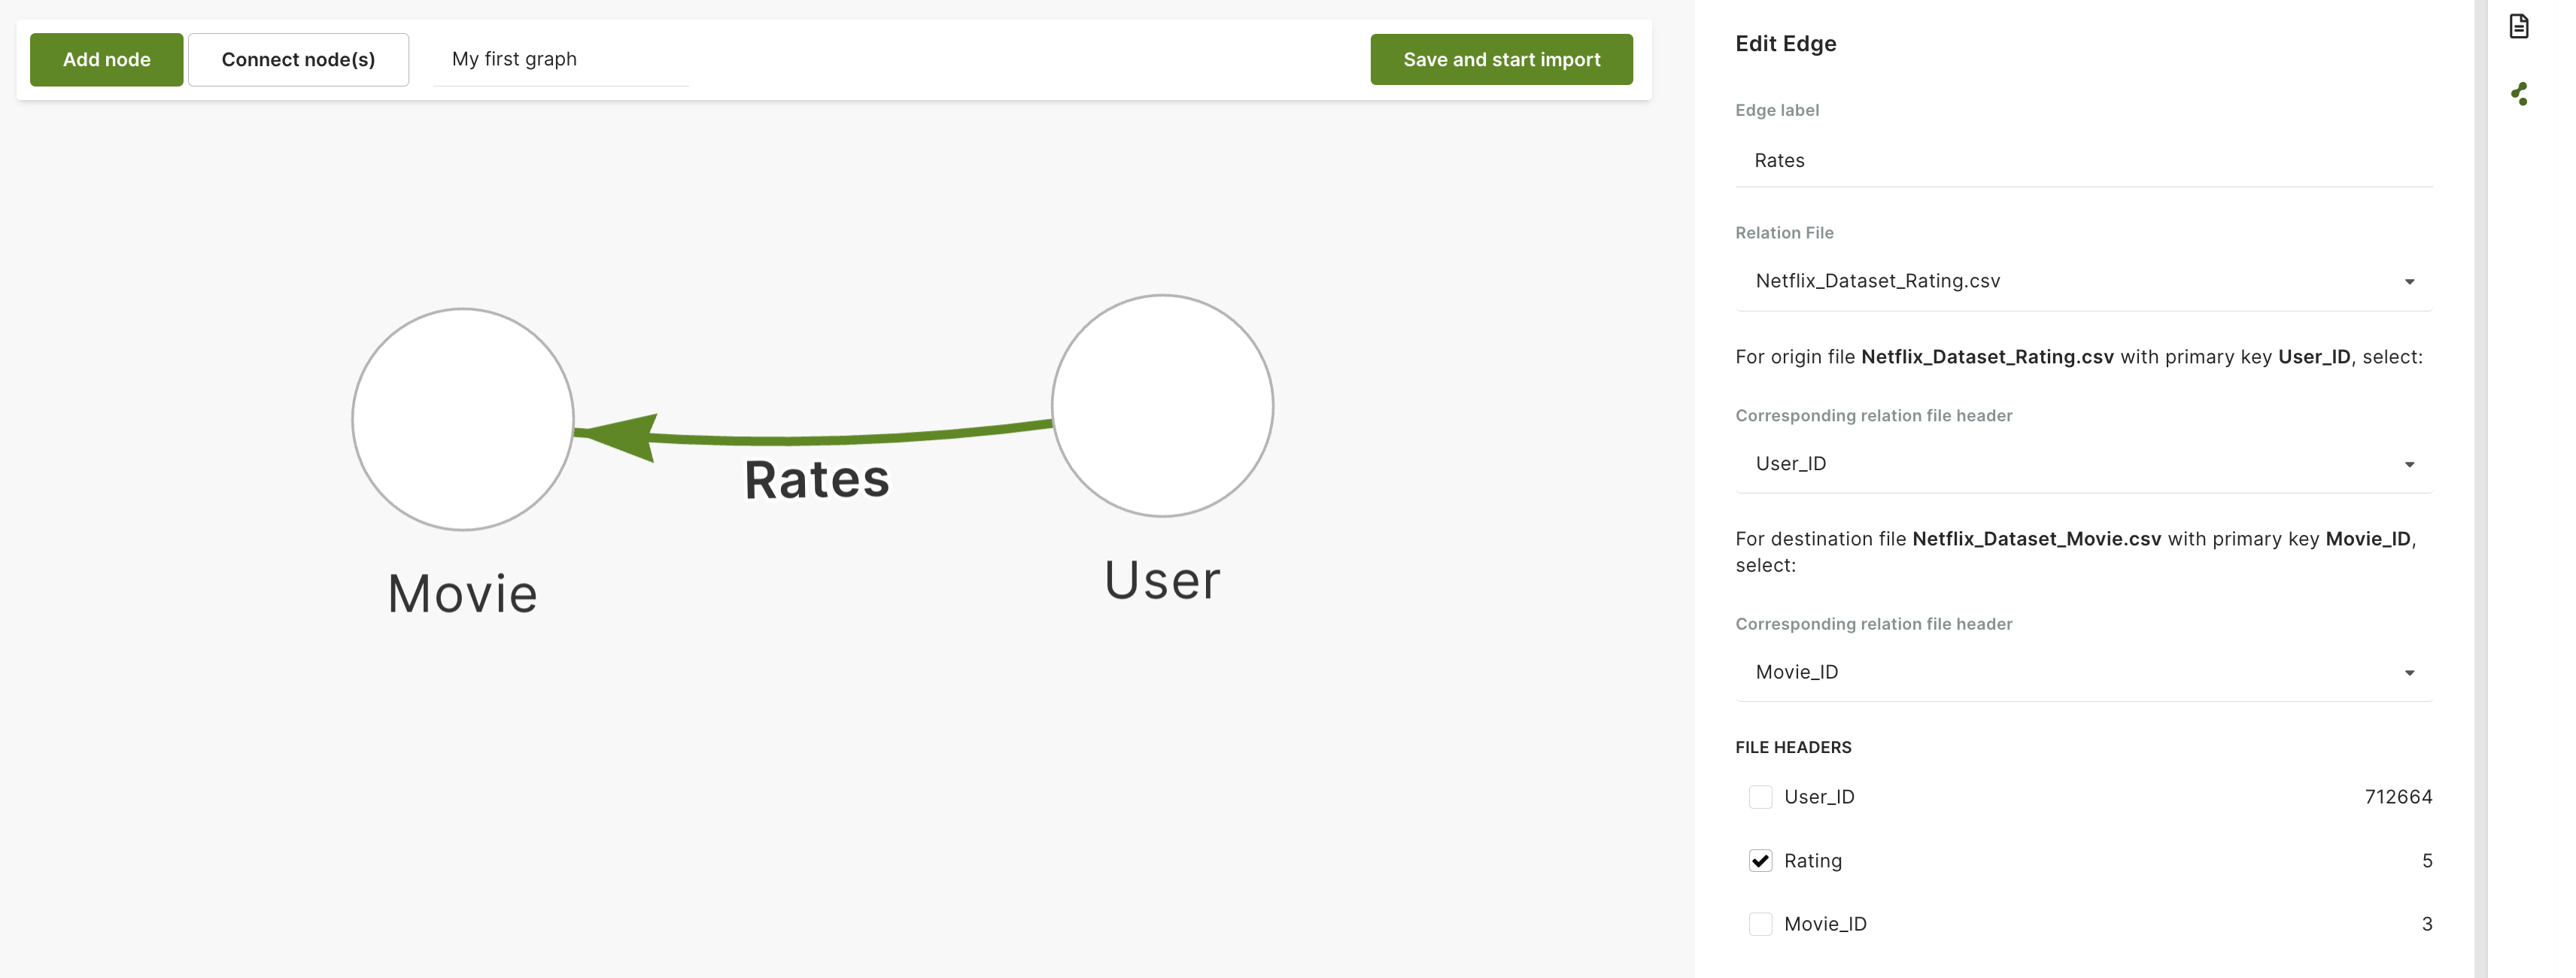Click the User node label text

click(1162, 580)
